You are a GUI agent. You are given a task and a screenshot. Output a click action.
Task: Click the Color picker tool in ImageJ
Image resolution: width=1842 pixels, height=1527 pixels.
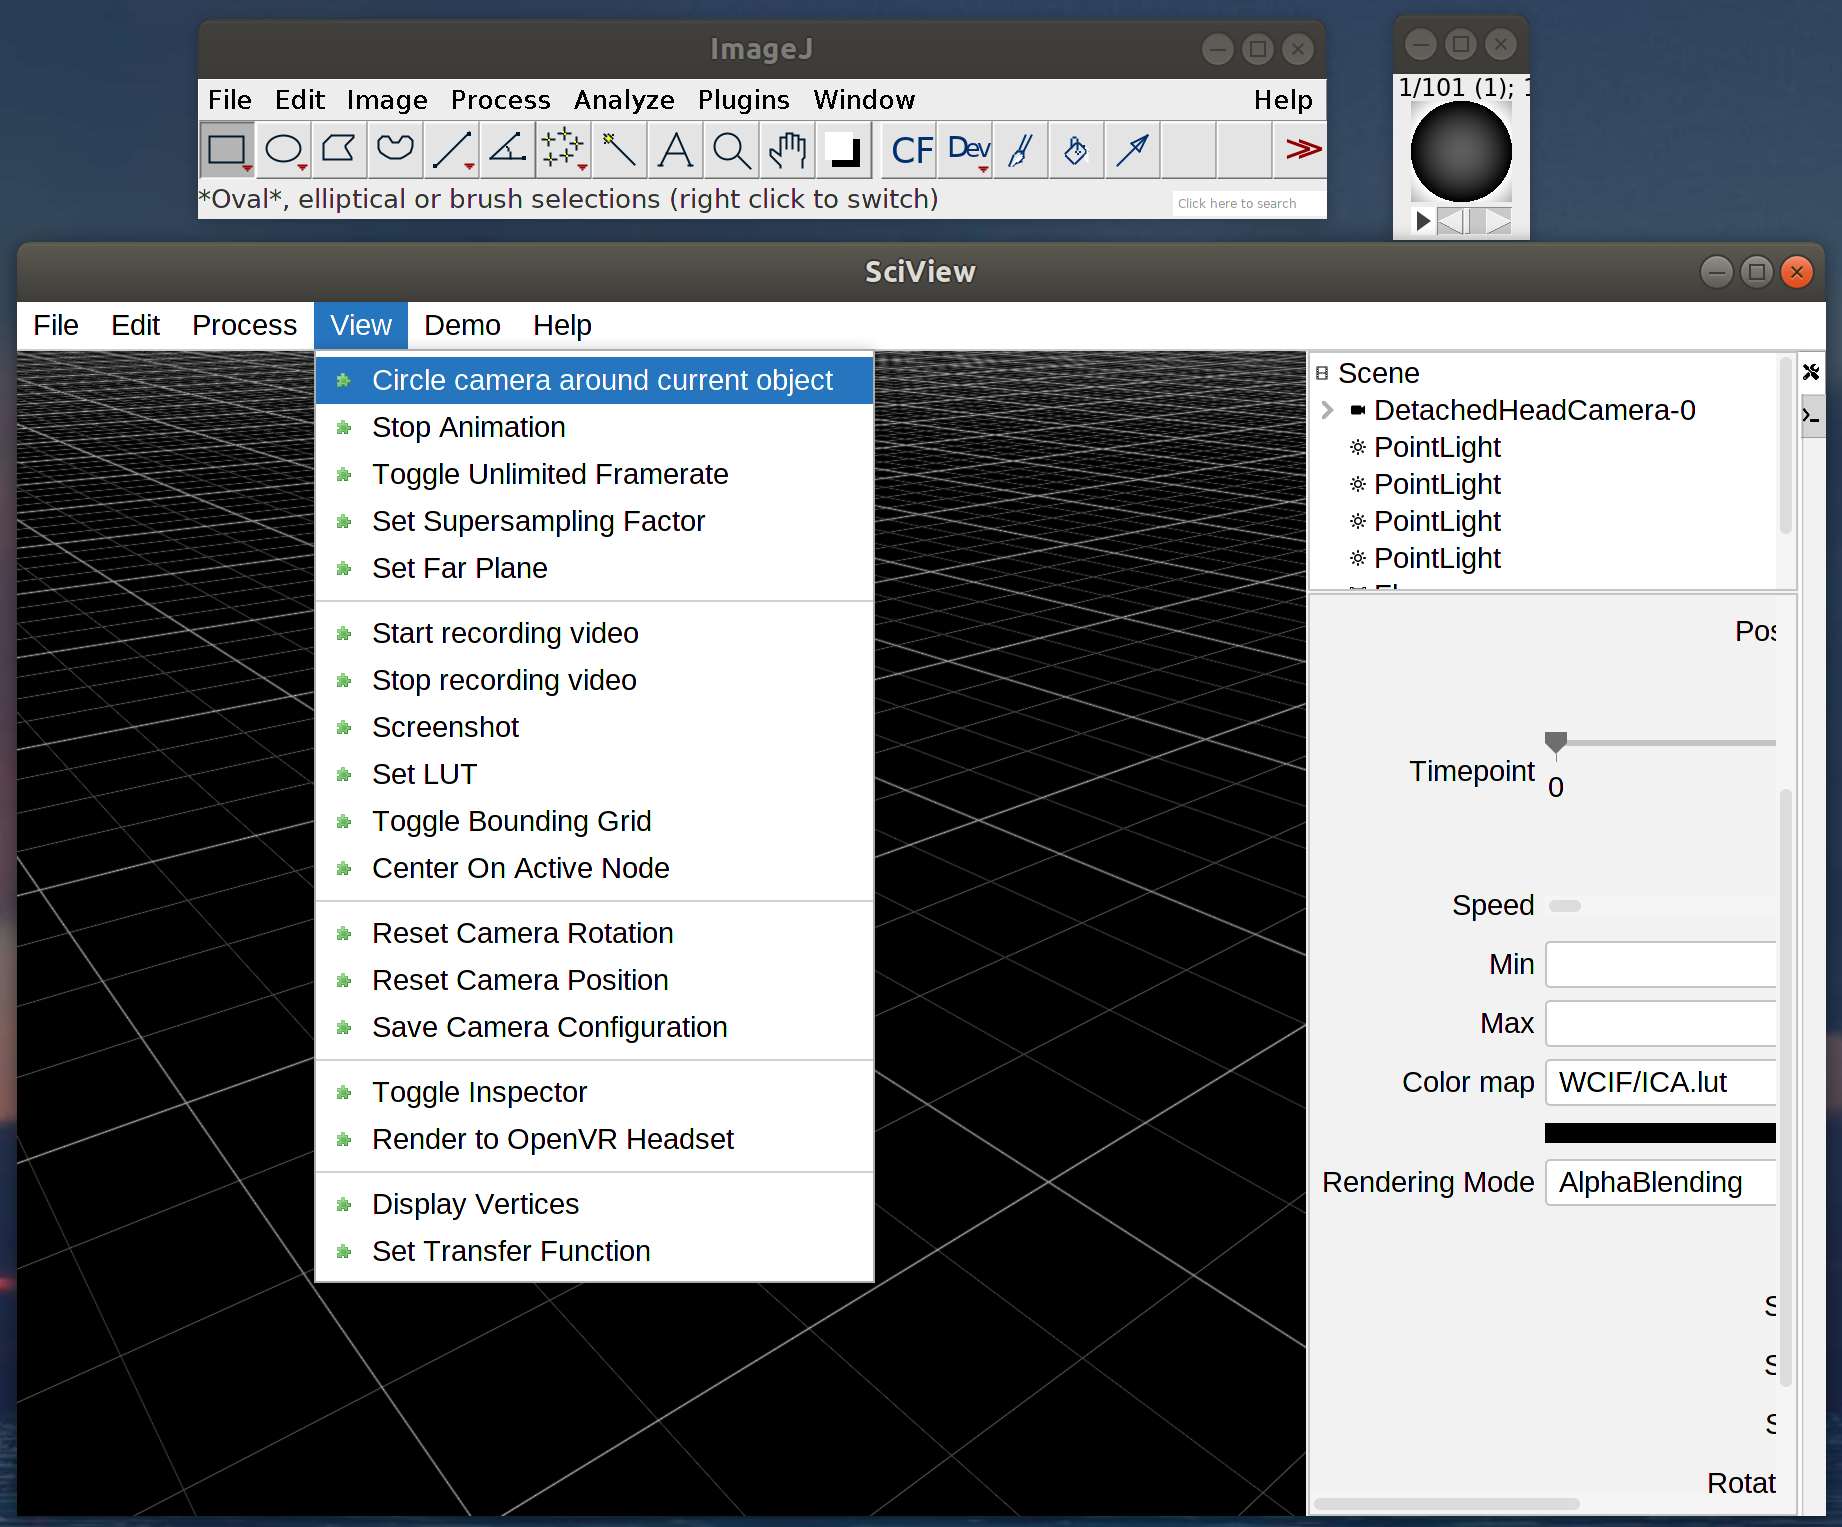pos(843,150)
